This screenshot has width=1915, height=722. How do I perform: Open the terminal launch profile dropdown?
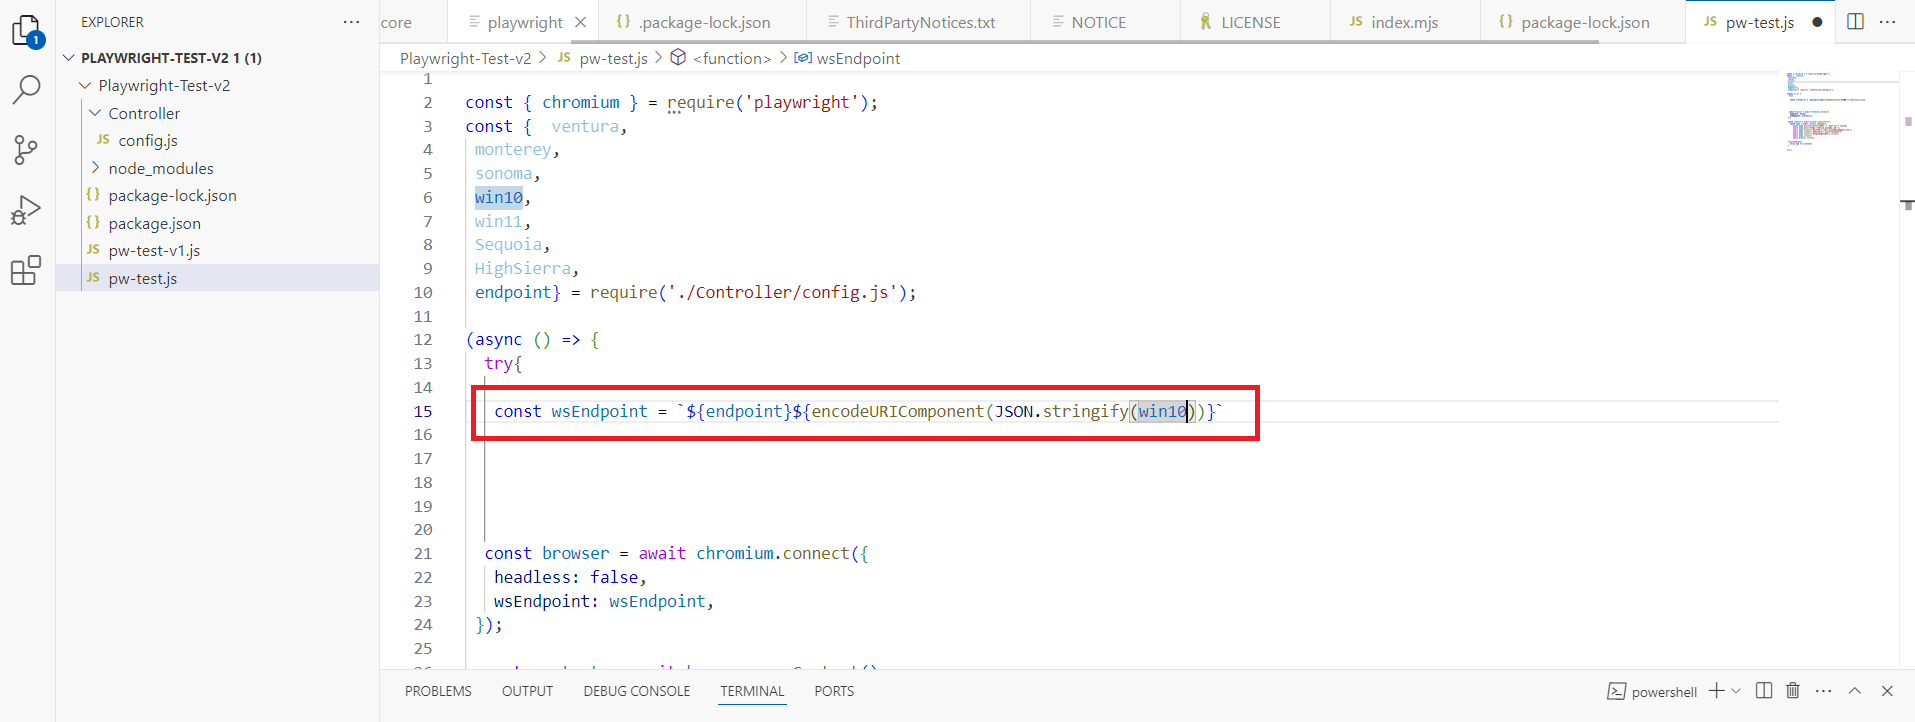1736,691
